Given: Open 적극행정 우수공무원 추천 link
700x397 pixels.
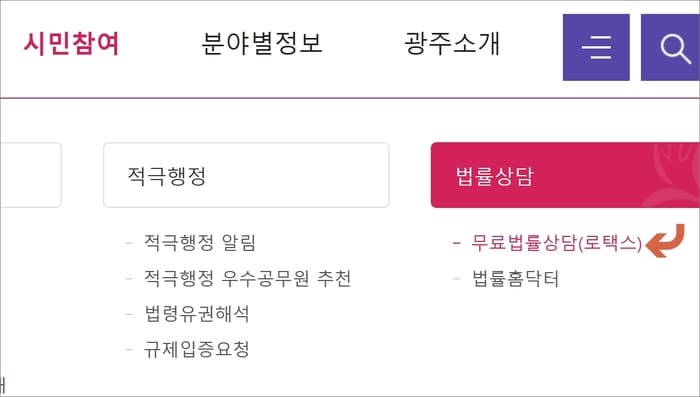Looking at the screenshot, I should [247, 278].
